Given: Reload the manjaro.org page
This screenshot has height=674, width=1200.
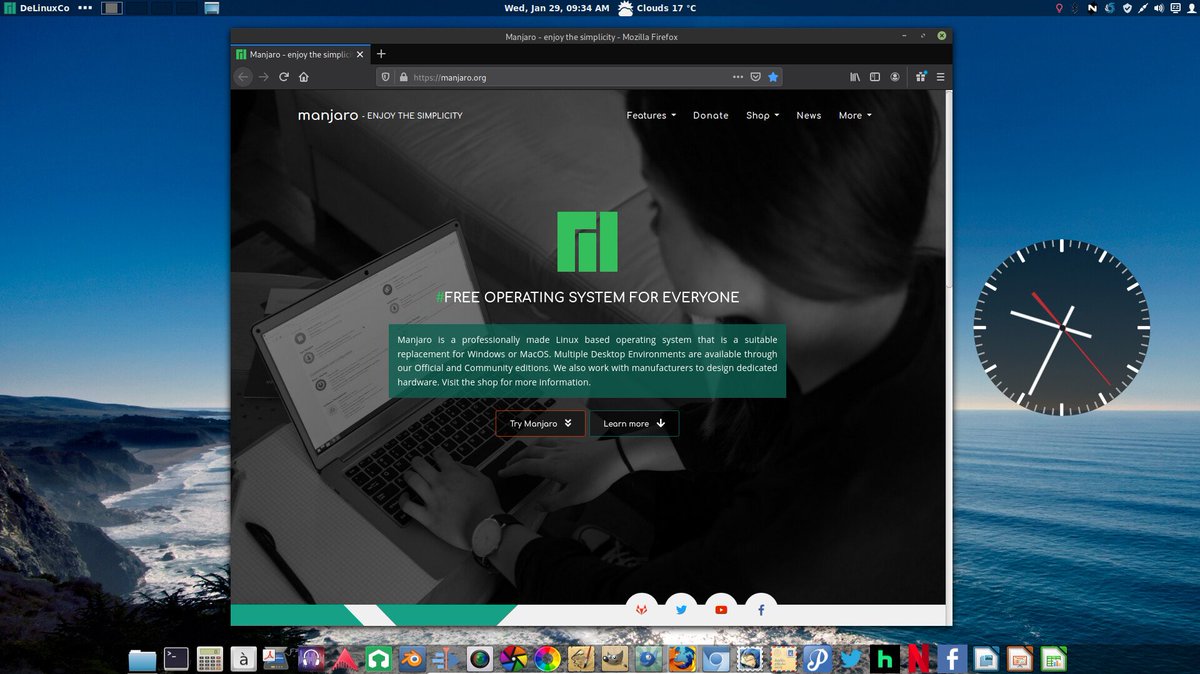Looking at the screenshot, I should click(284, 77).
